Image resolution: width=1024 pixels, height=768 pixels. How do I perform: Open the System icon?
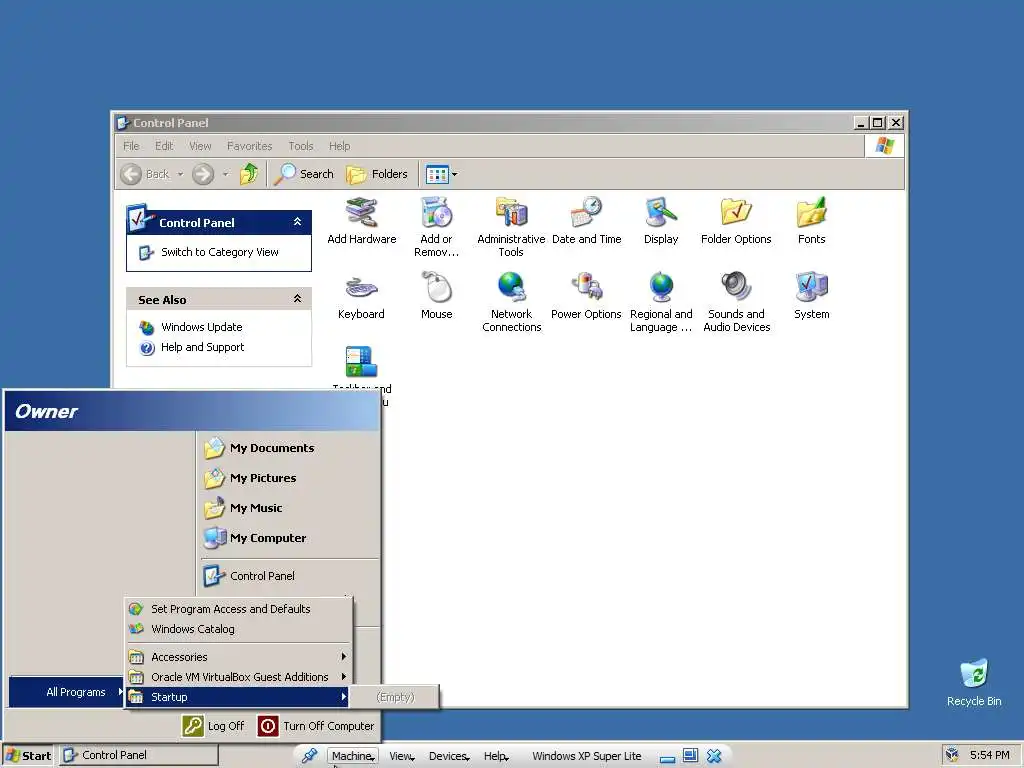(812, 295)
